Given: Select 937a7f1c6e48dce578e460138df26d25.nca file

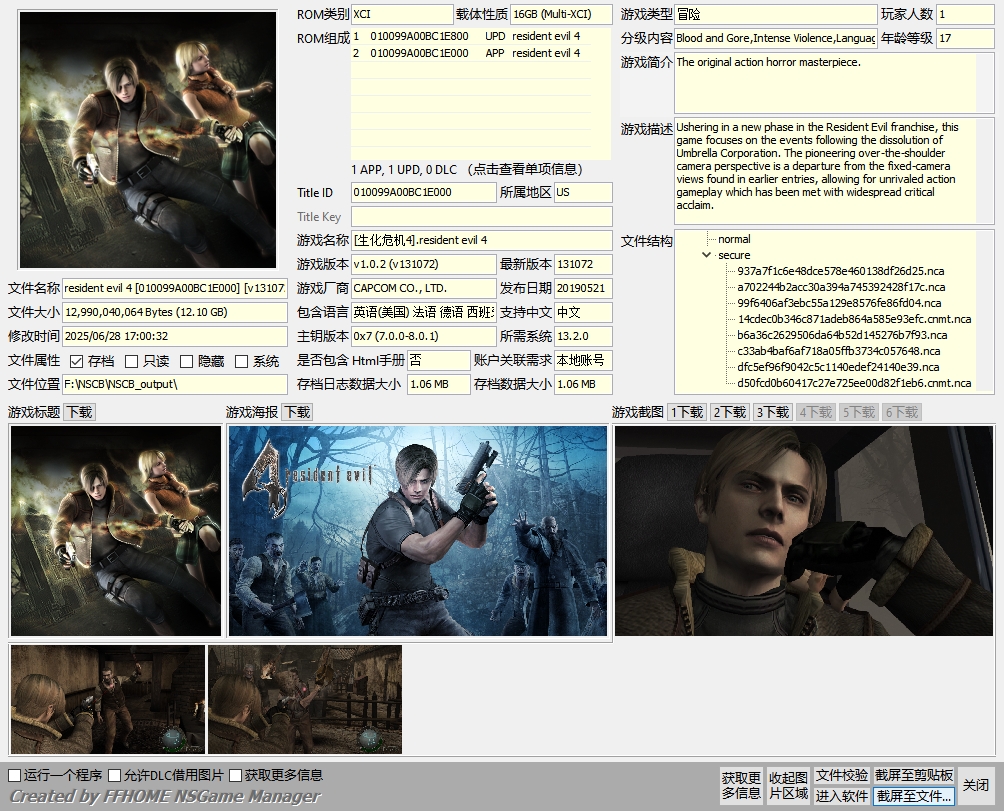Looking at the screenshot, I should (x=840, y=271).
